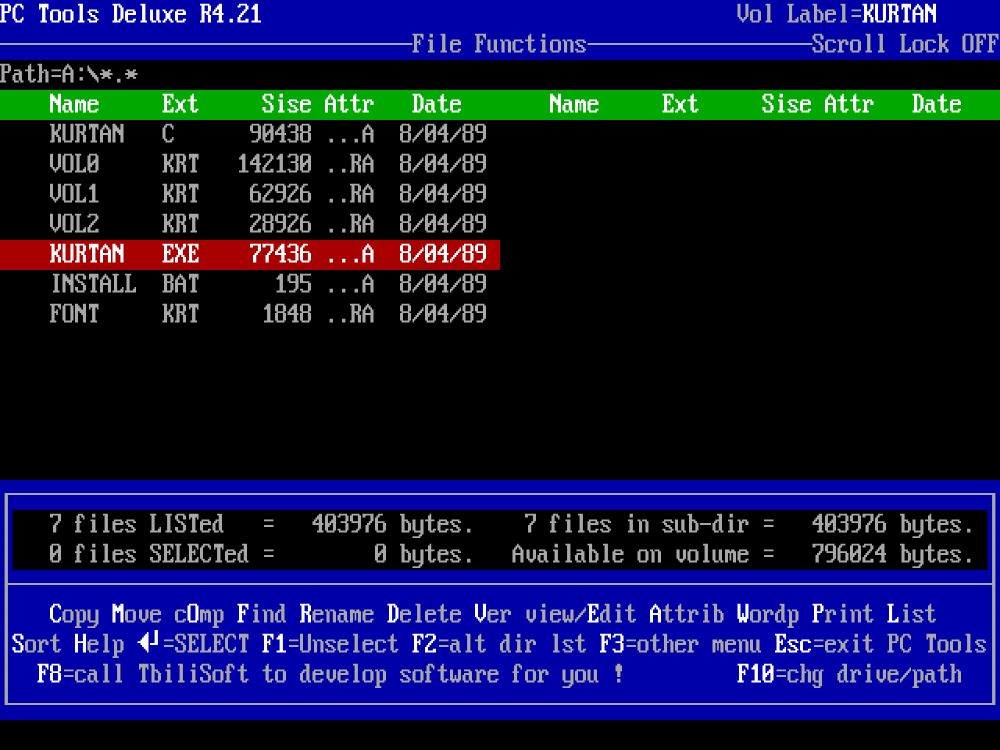This screenshot has height=750, width=1000.
Task: Select the Ver verify command
Action: (x=493, y=614)
